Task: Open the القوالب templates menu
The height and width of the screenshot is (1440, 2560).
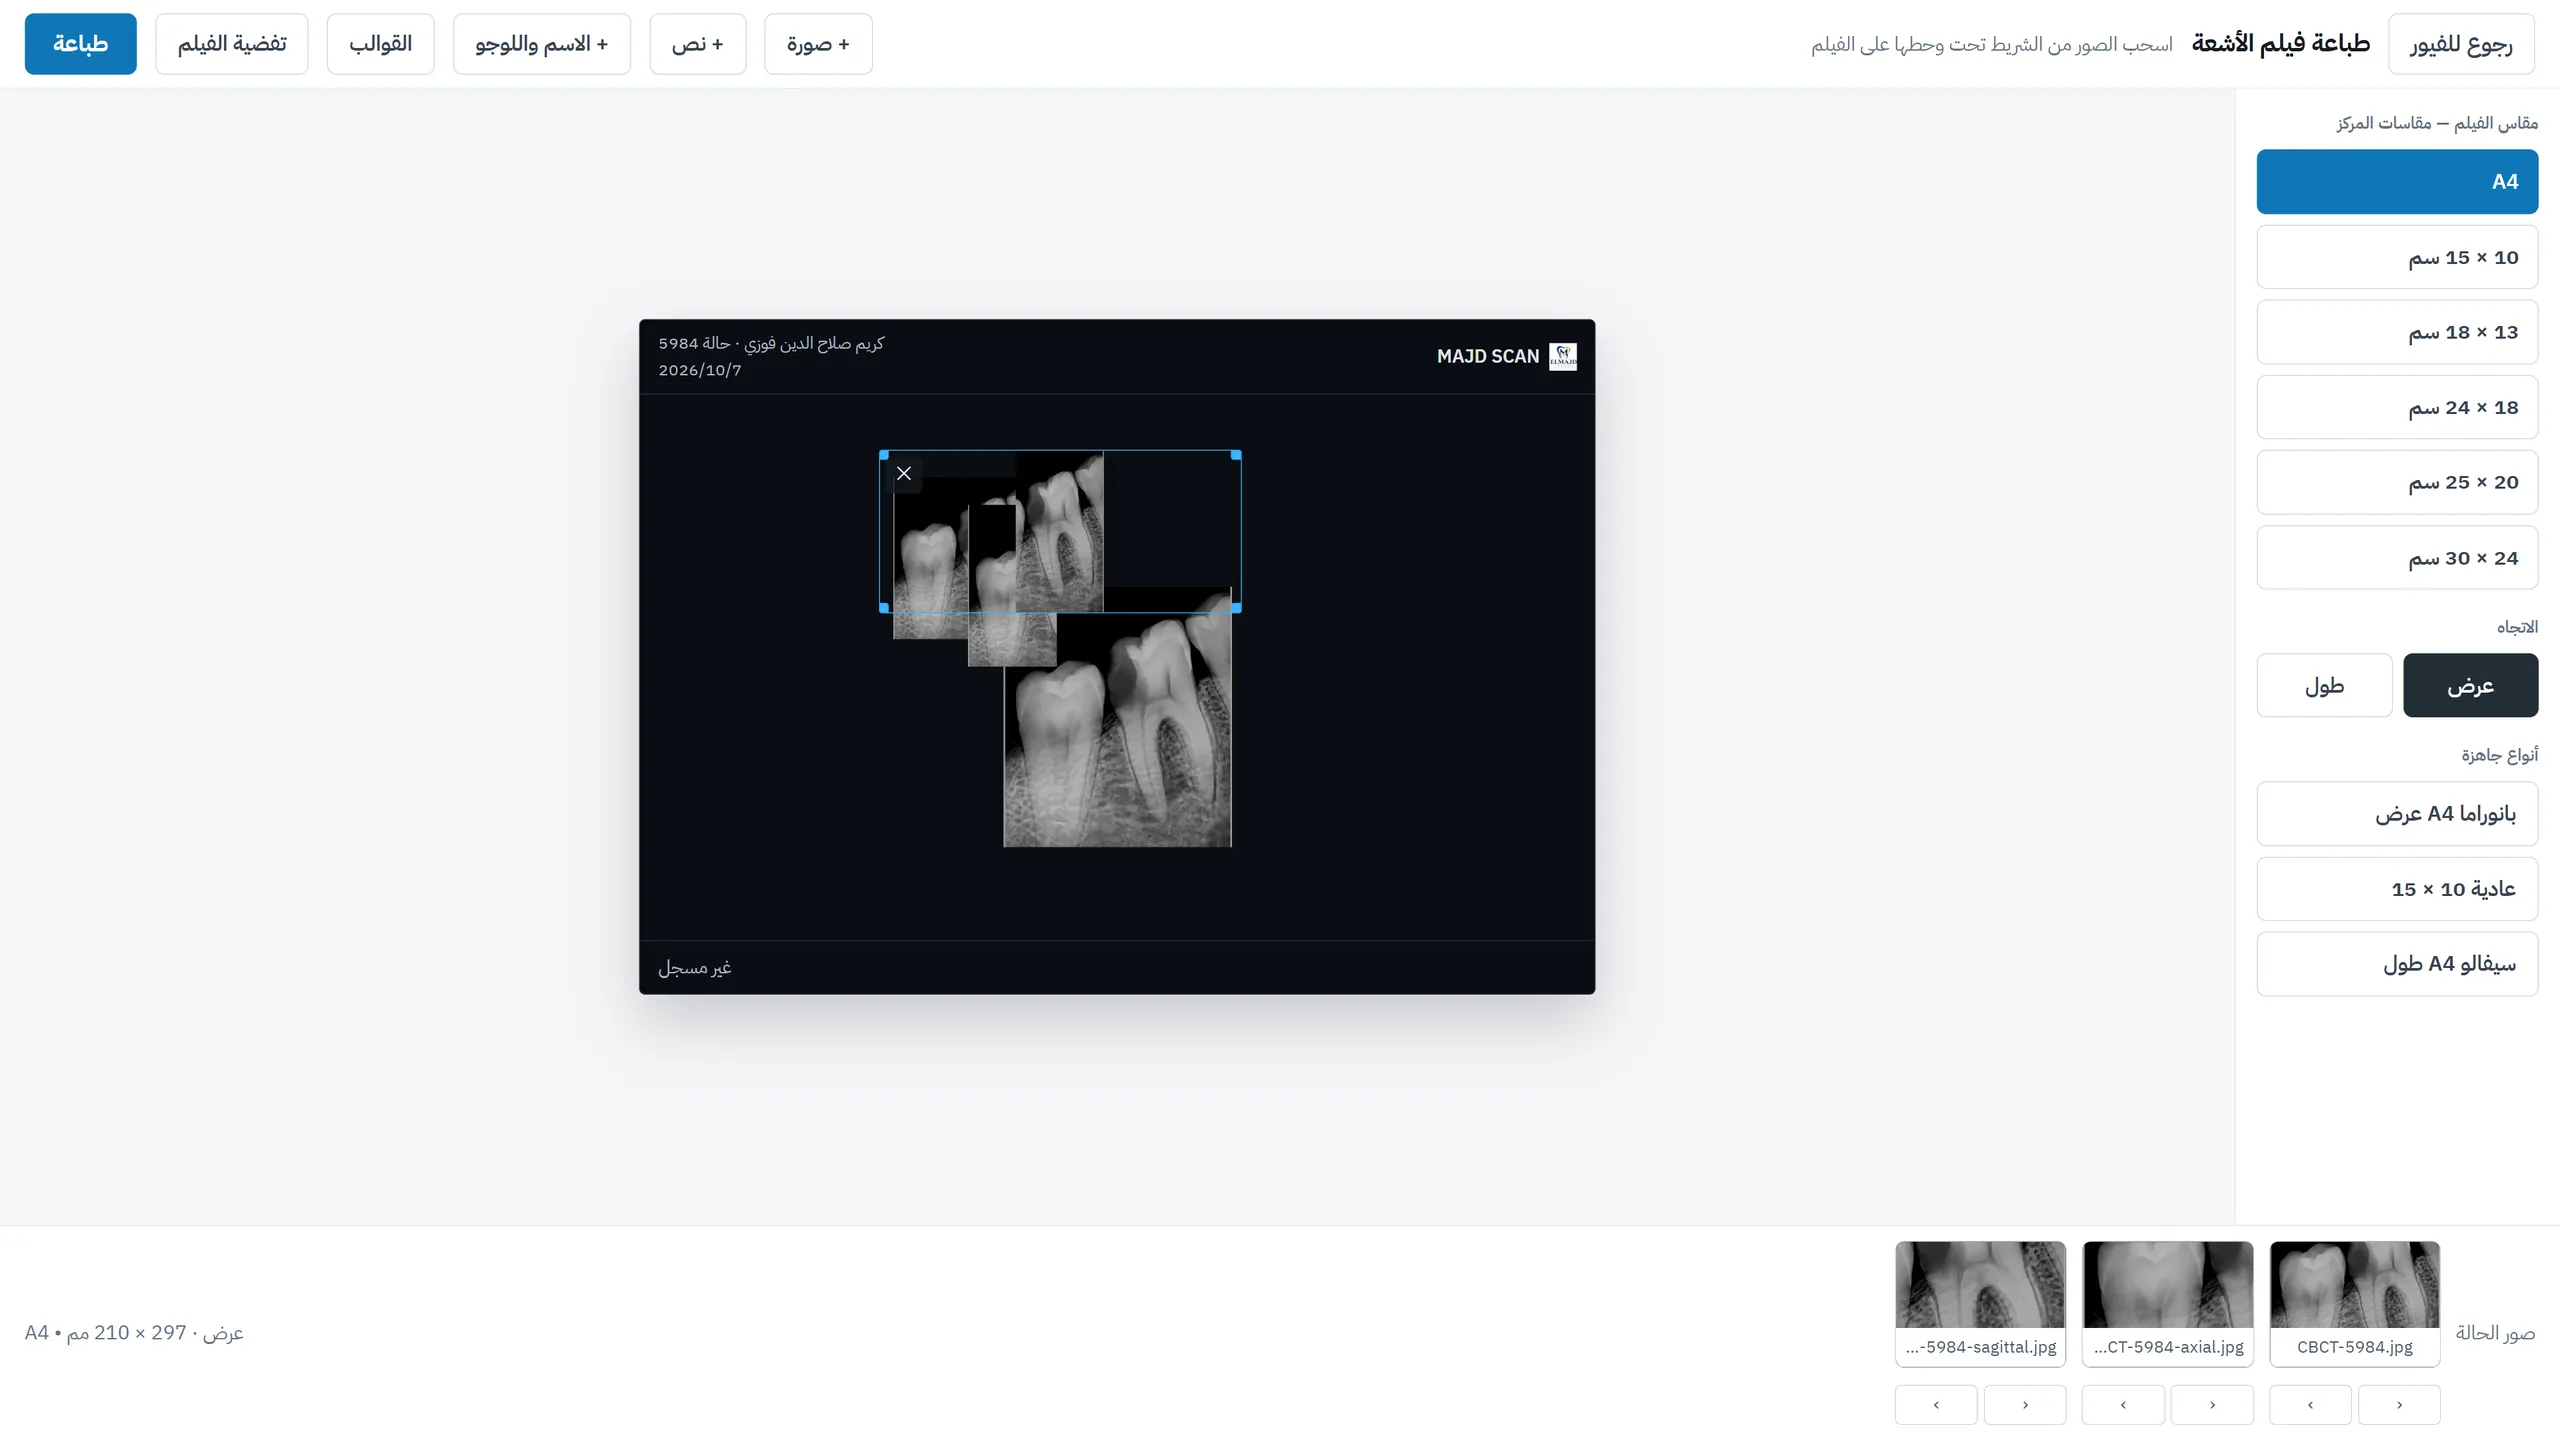Action: [381, 44]
